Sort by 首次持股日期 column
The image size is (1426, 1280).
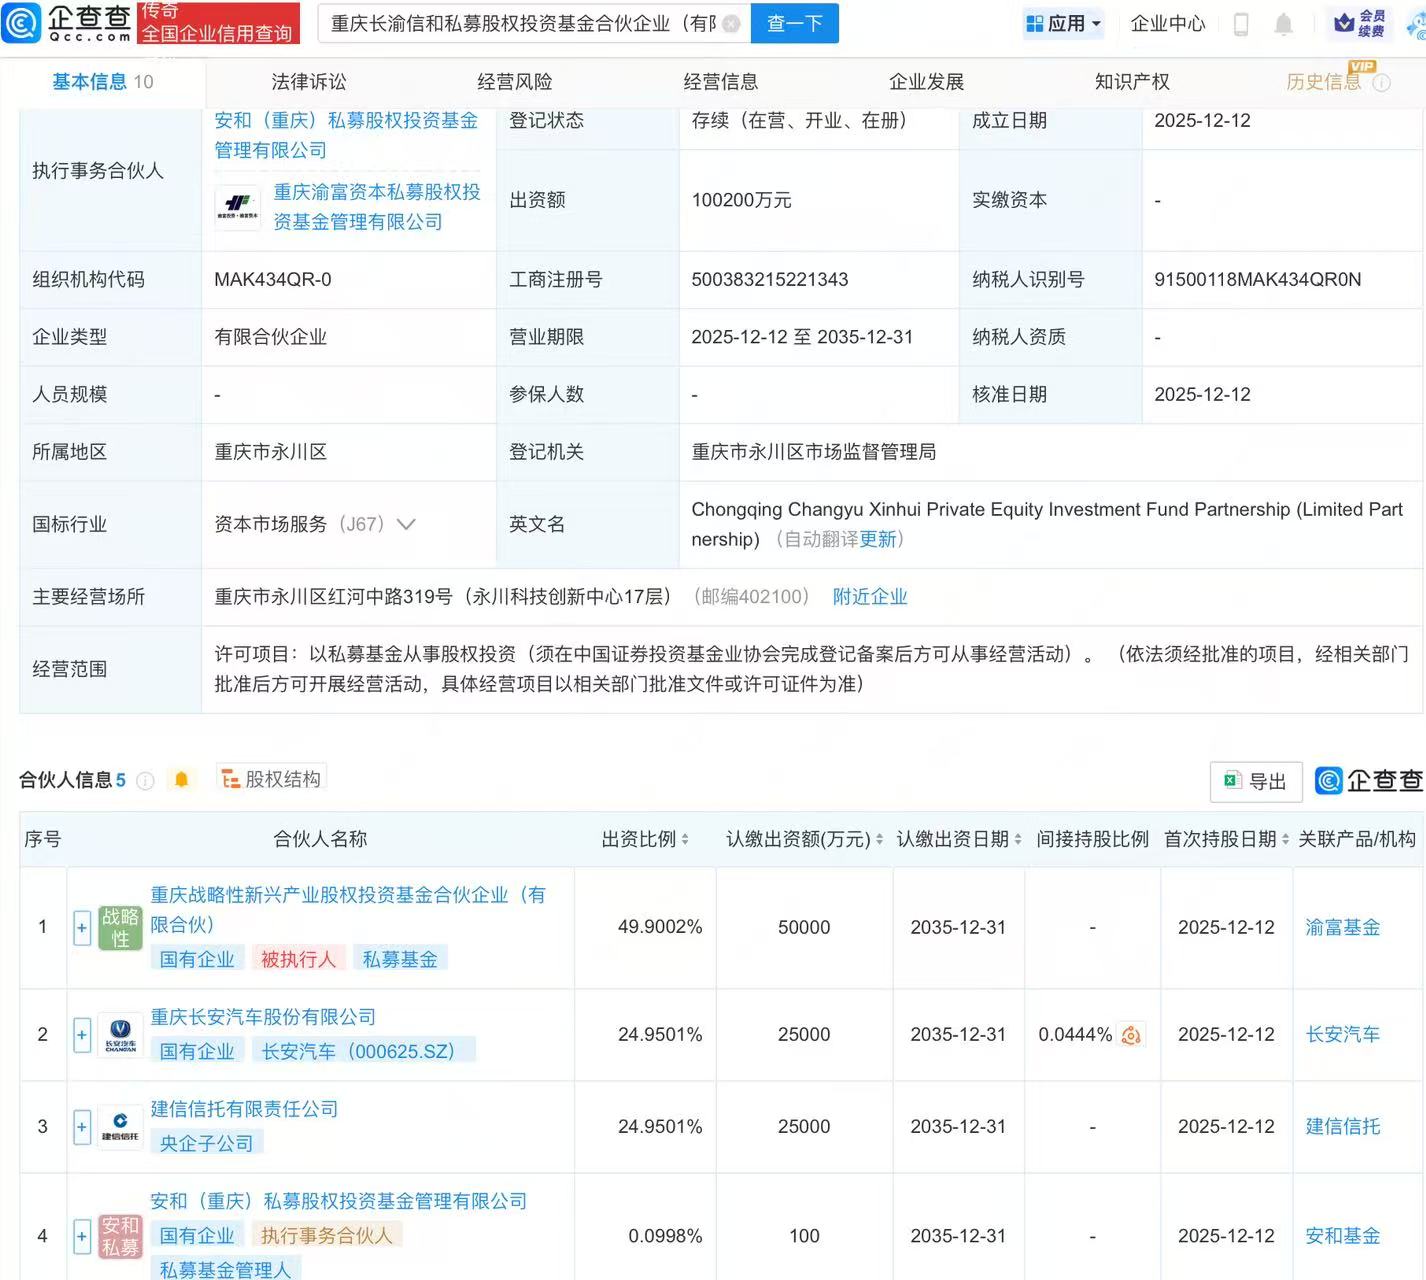click(1286, 840)
